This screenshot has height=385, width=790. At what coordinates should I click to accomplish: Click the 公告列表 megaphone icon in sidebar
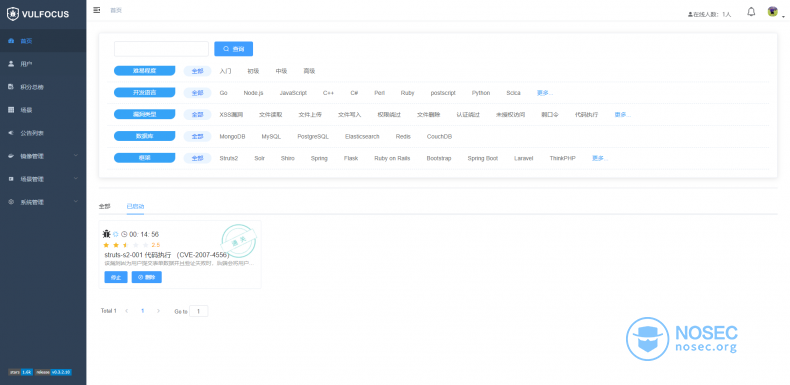(11, 133)
